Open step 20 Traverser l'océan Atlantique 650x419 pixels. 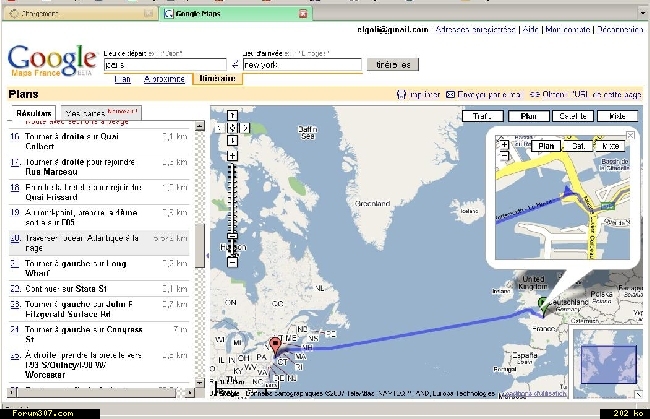tap(99, 243)
